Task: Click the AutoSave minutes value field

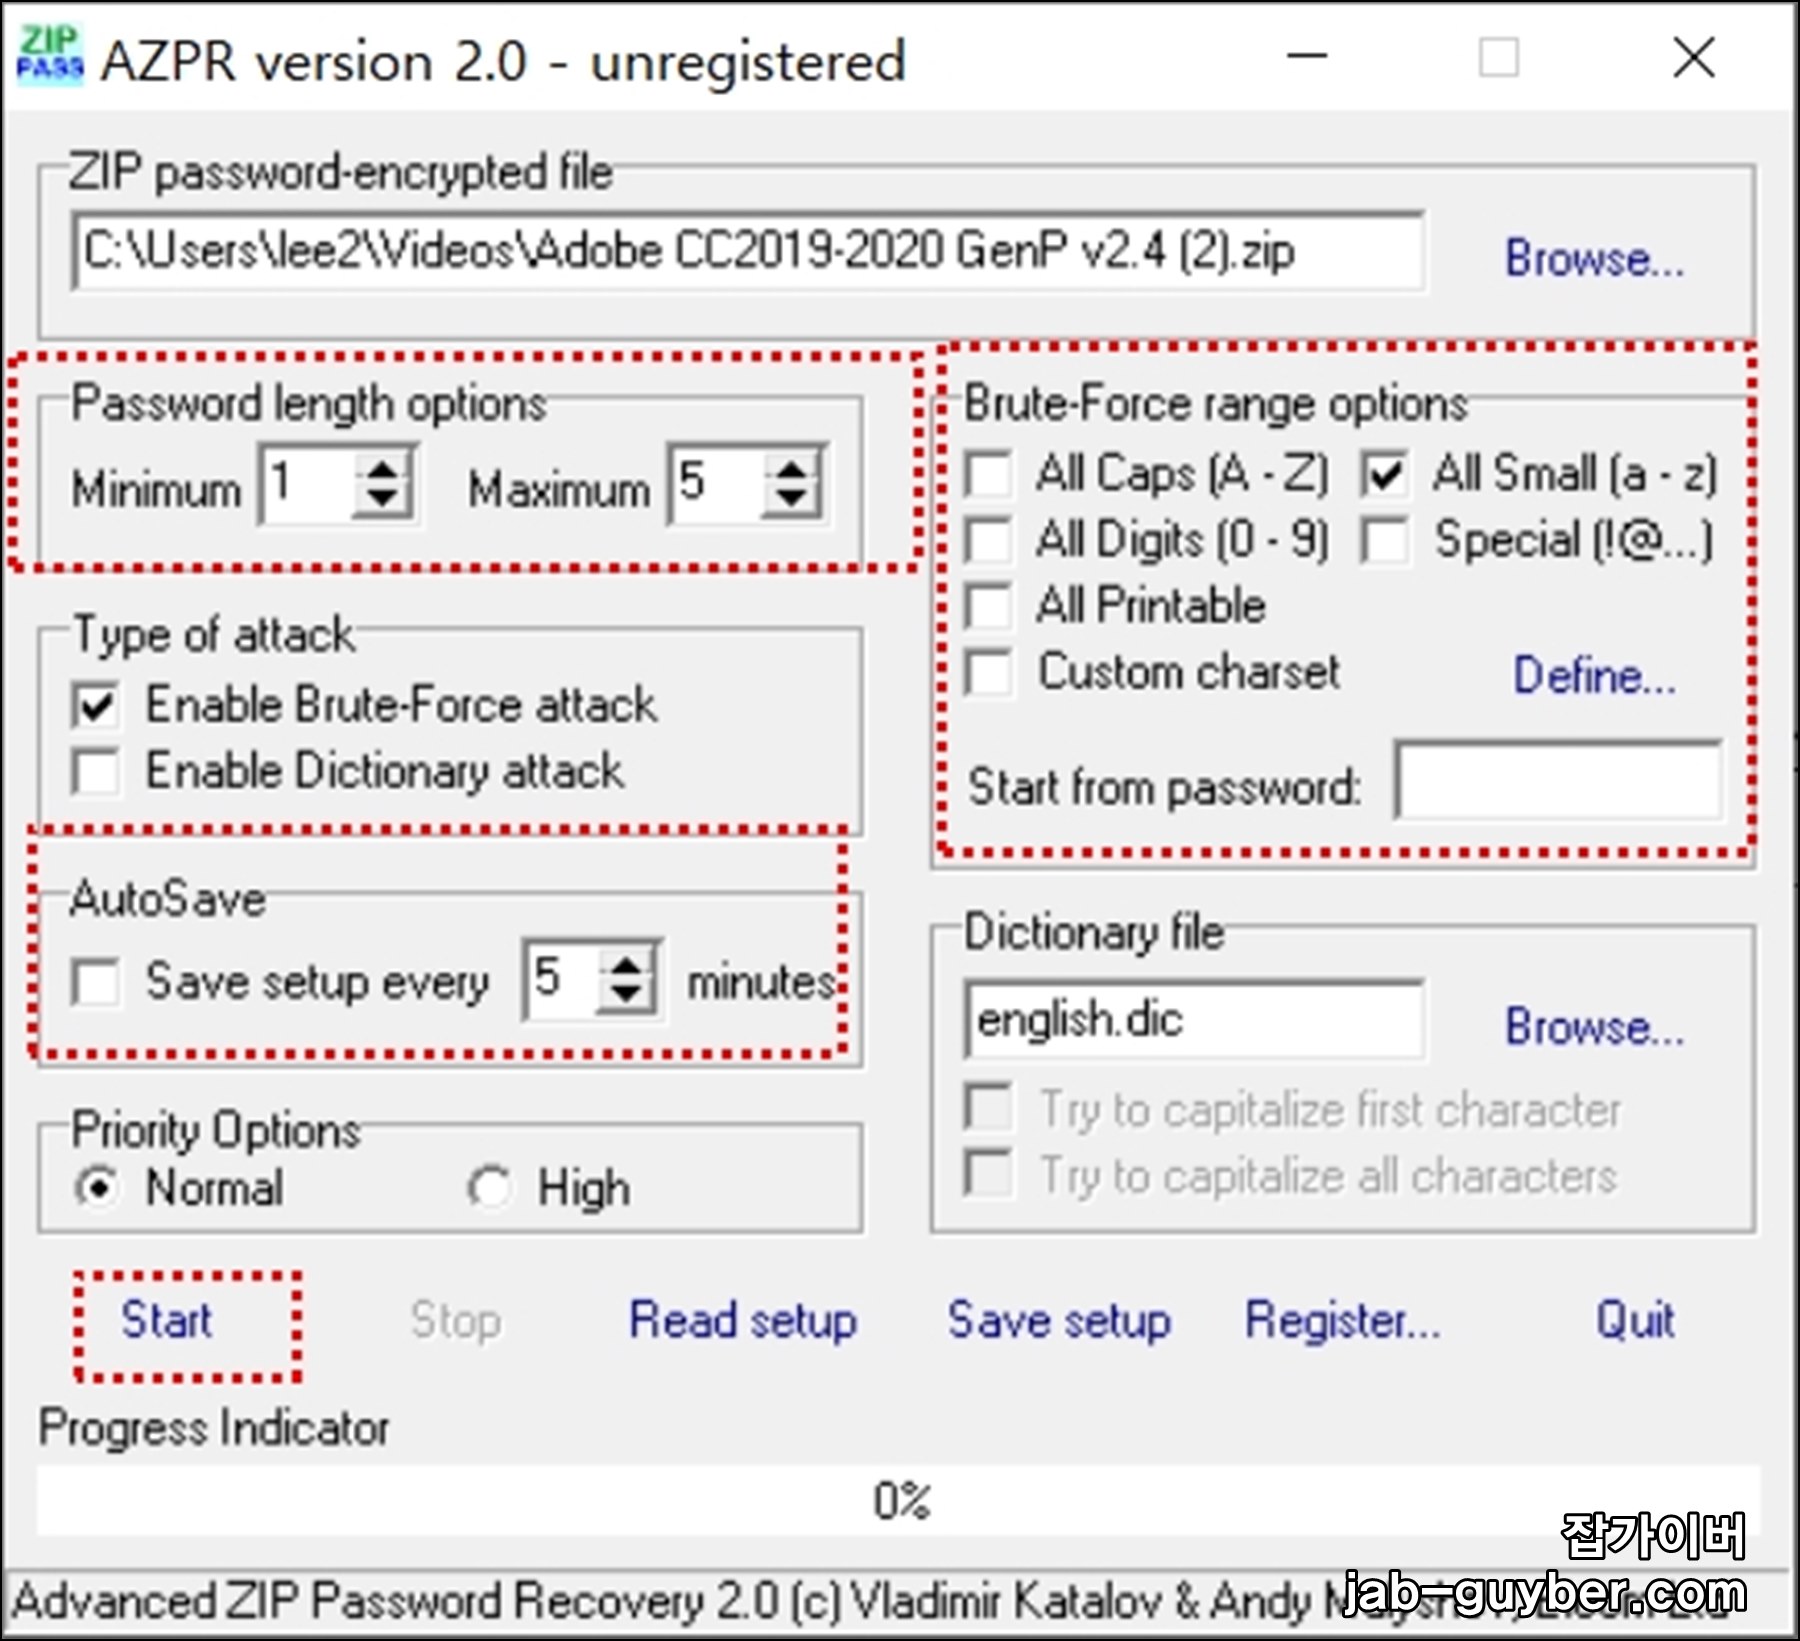Action: coord(562,980)
